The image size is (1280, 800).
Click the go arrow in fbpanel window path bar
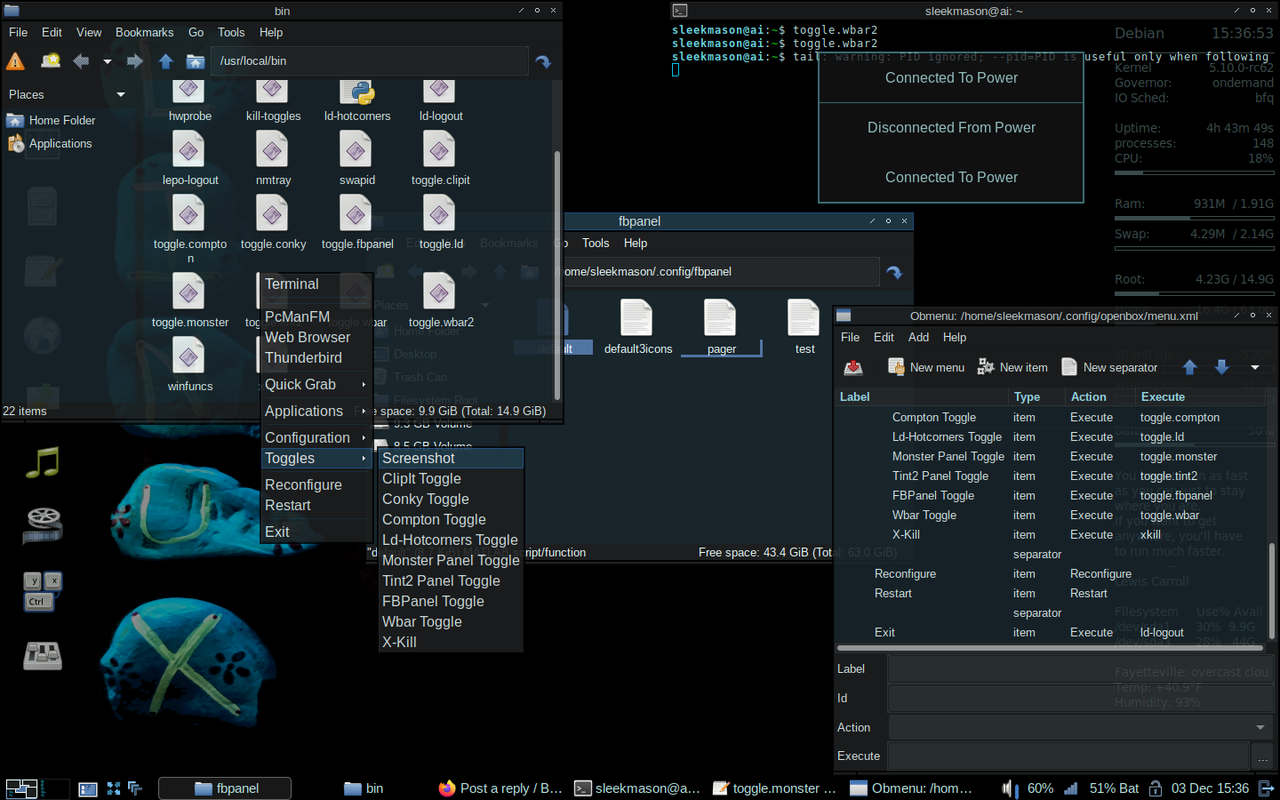[894, 272]
